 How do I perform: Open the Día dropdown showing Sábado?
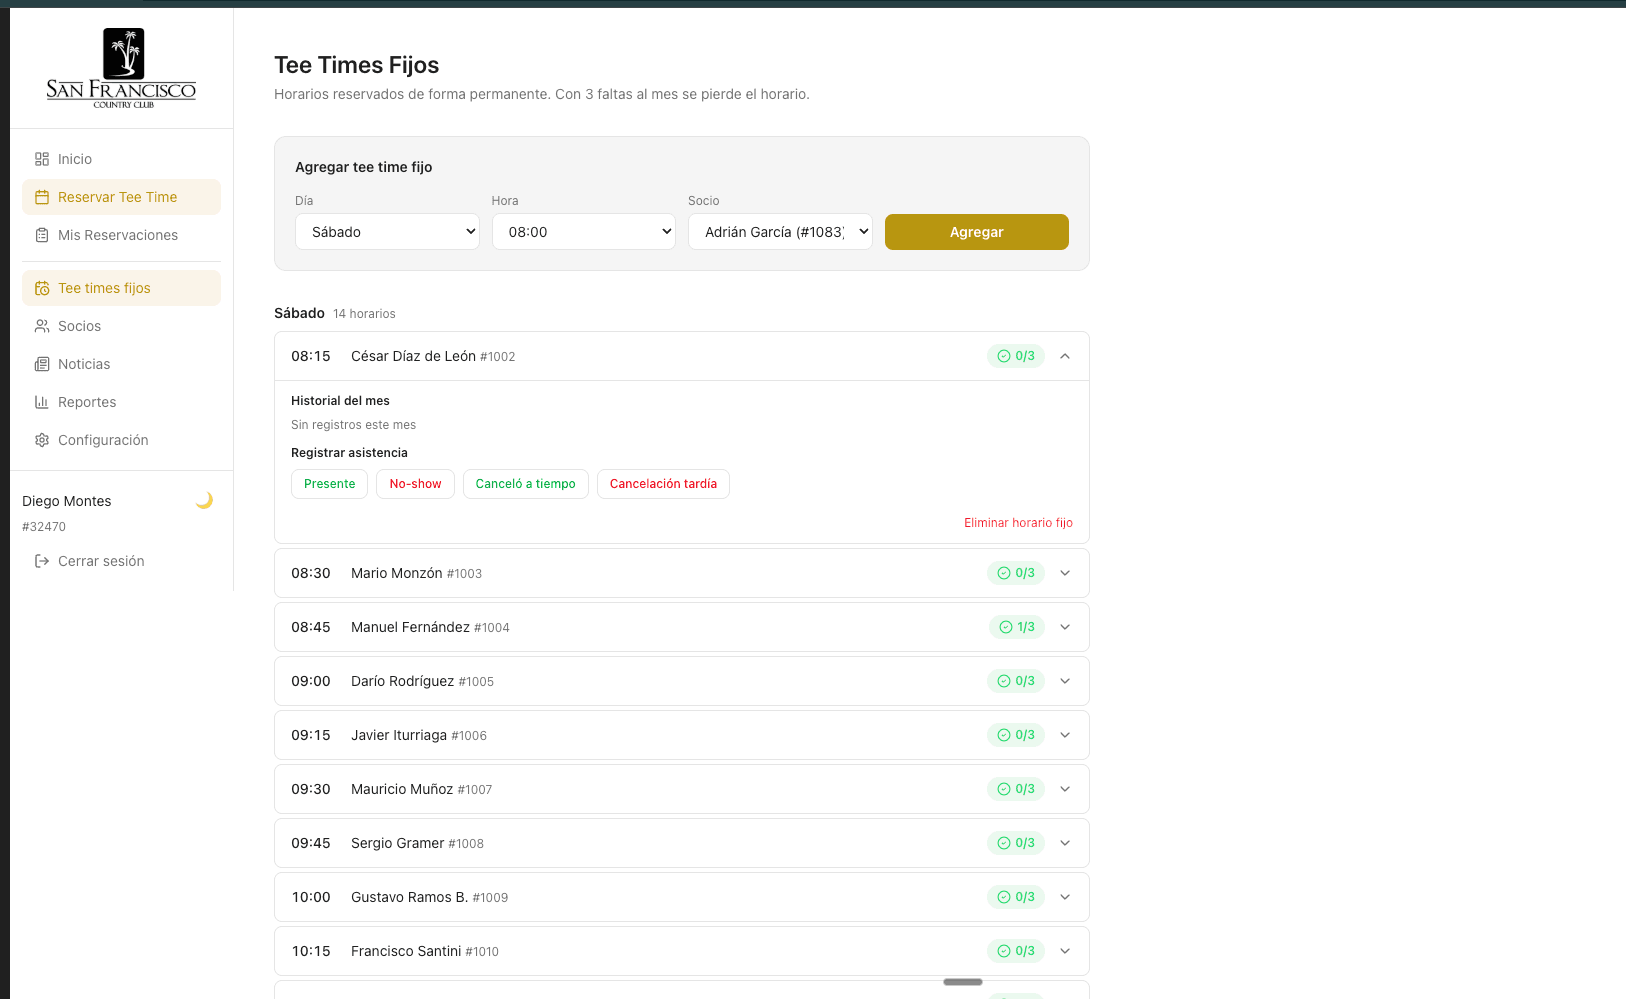[387, 232]
